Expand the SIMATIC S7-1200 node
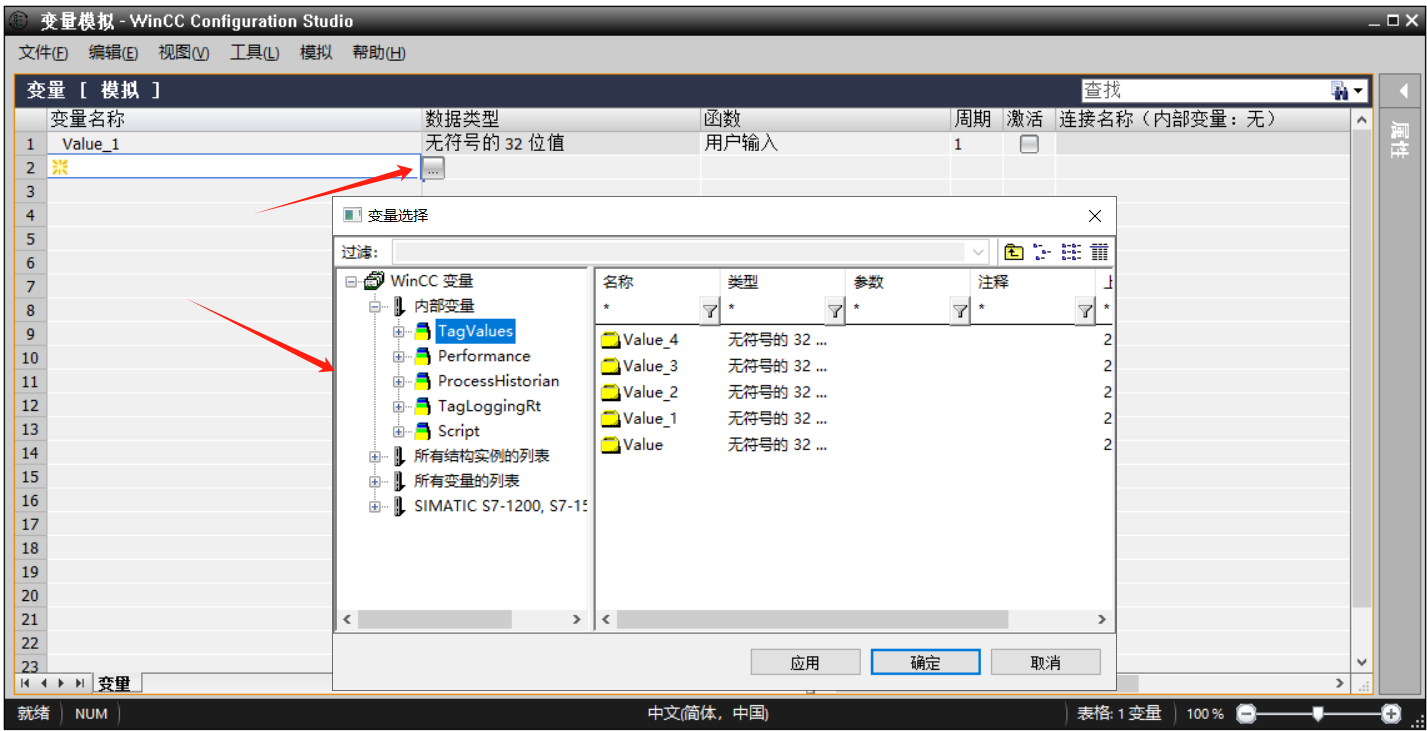 point(375,507)
